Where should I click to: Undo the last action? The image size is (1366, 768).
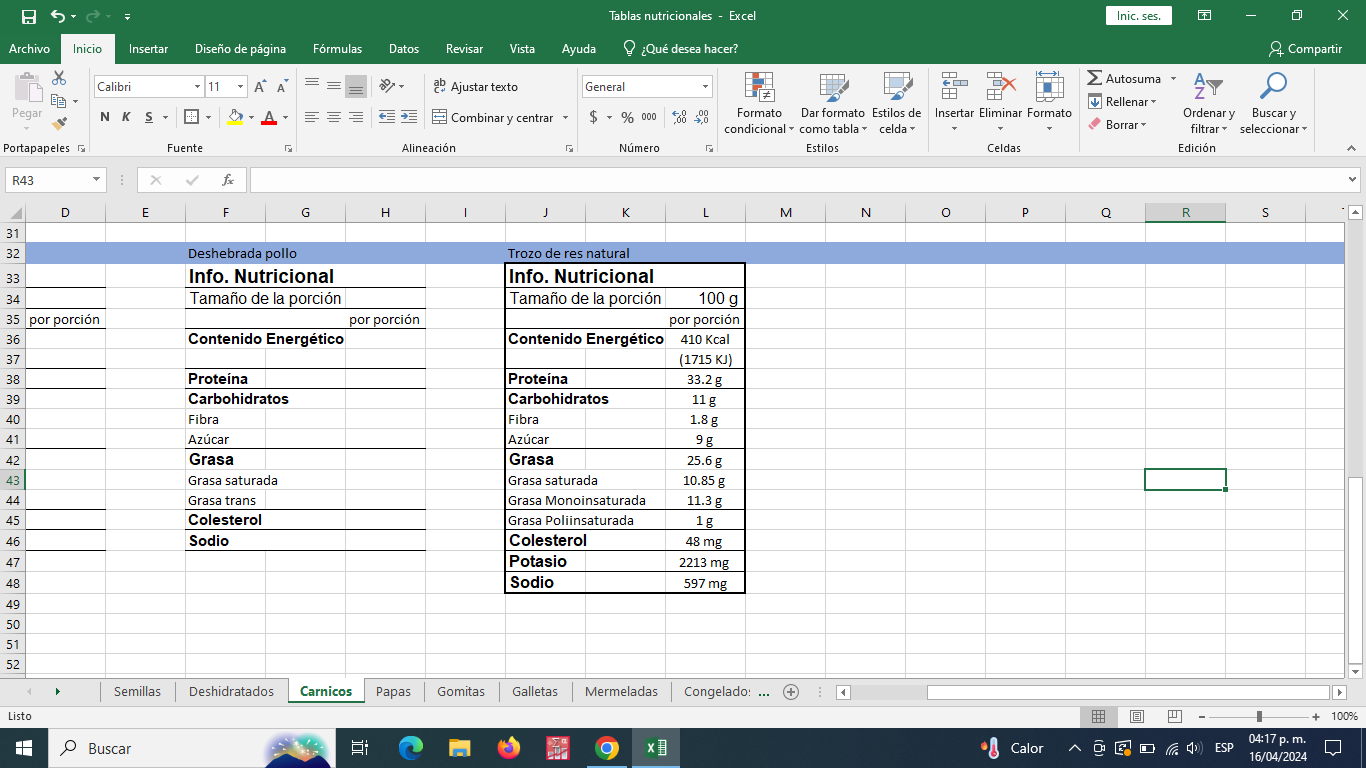(x=58, y=16)
